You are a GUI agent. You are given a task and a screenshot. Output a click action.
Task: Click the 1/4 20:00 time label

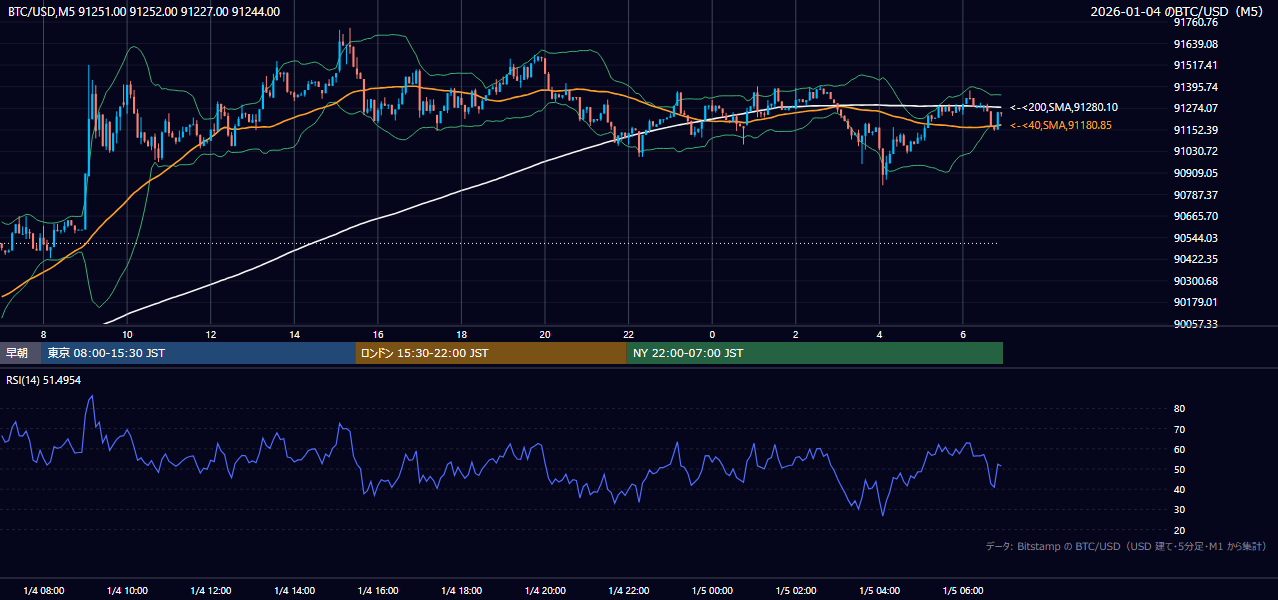tap(545, 590)
